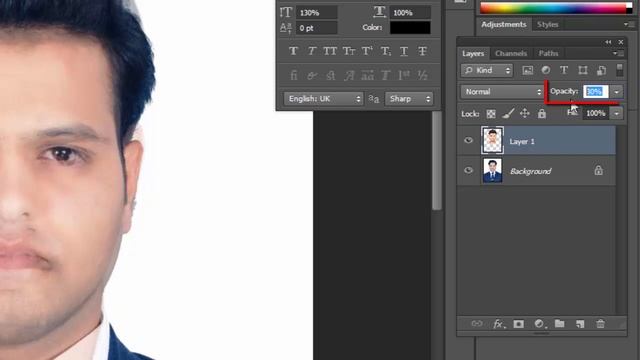Open the Opacity slider arrow
This screenshot has width=640, height=360.
click(617, 92)
